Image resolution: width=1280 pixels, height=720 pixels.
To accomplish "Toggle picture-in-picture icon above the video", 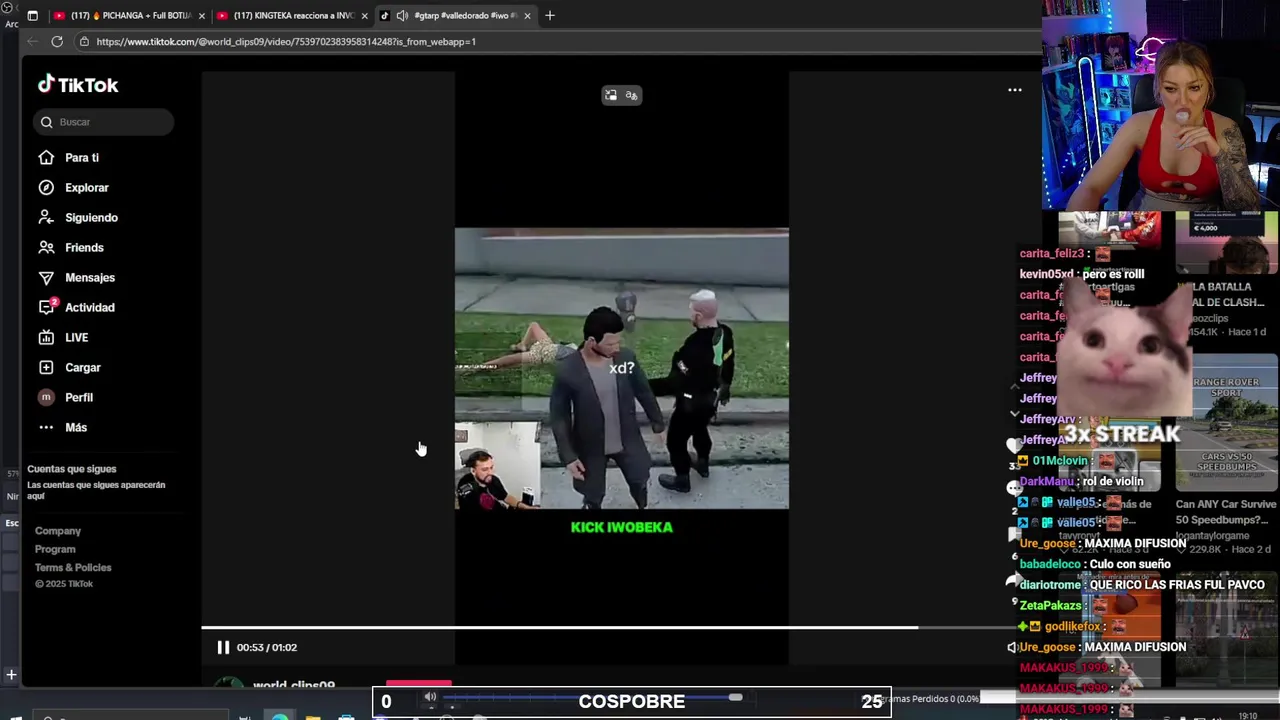I will 611,95.
